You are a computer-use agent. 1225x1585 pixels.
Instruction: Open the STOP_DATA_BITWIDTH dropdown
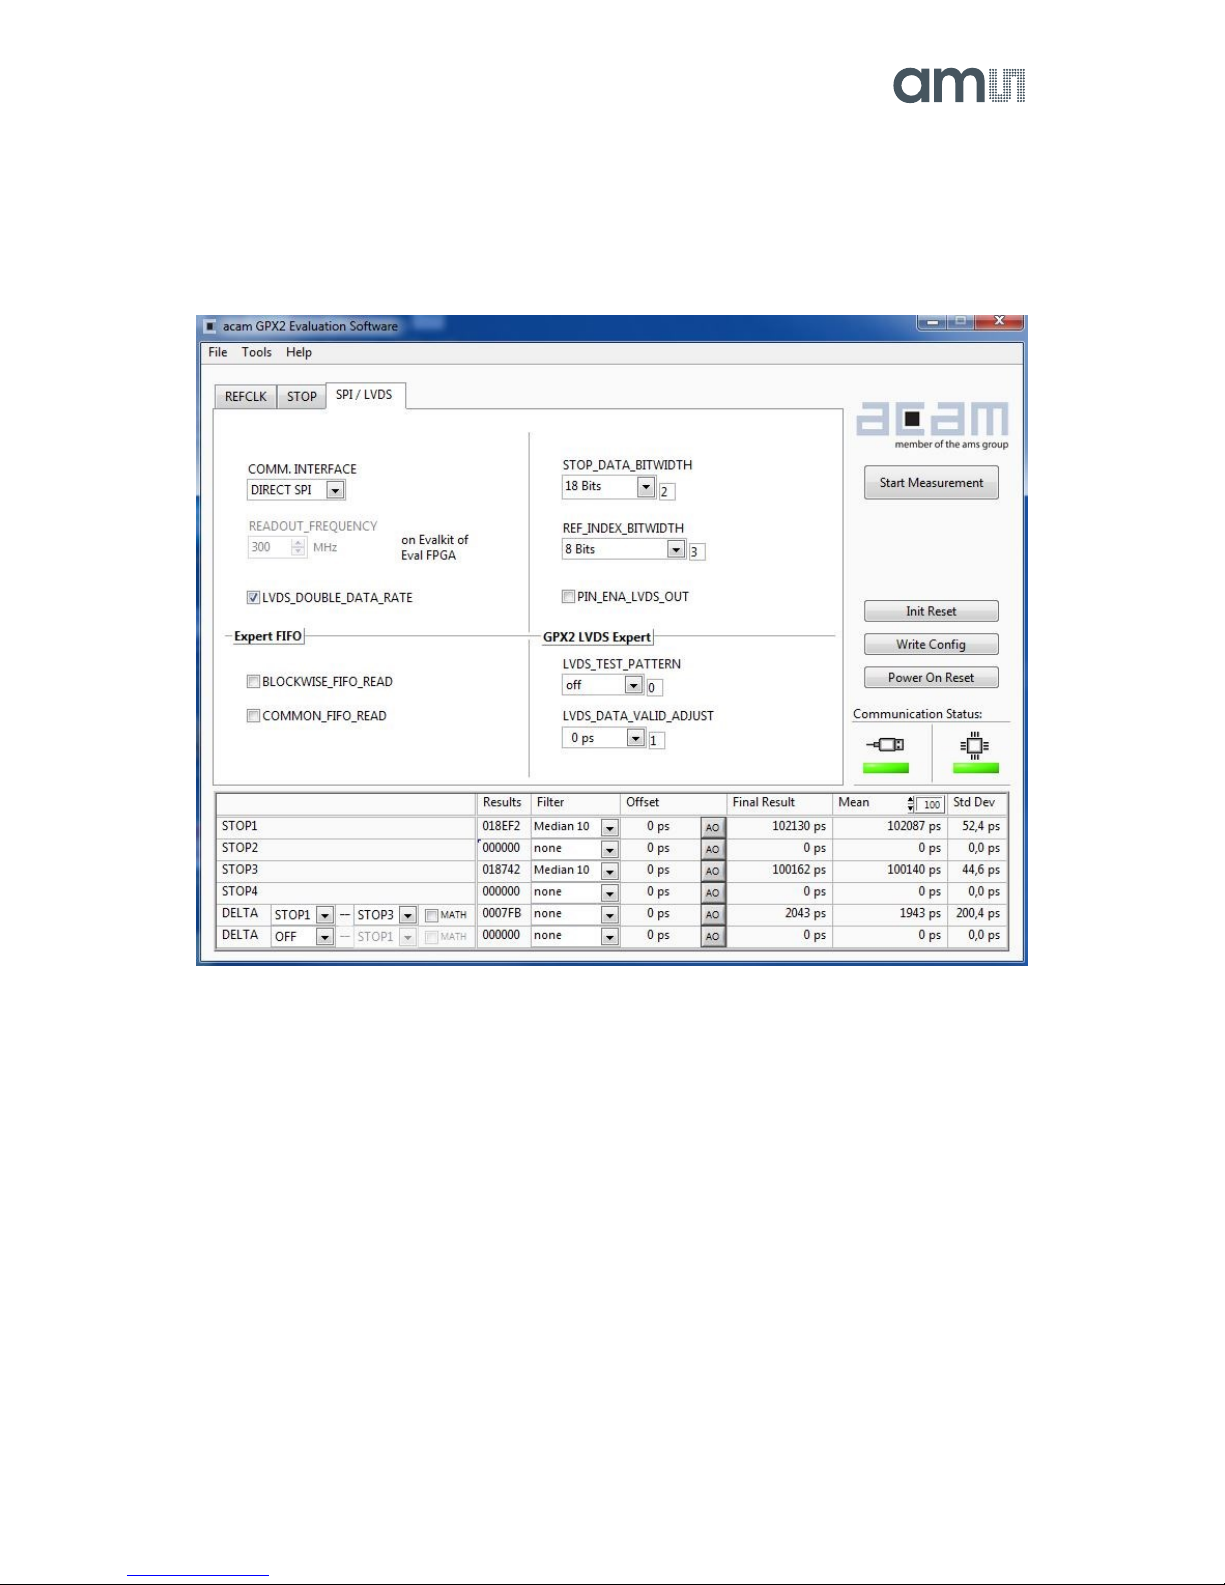646,487
